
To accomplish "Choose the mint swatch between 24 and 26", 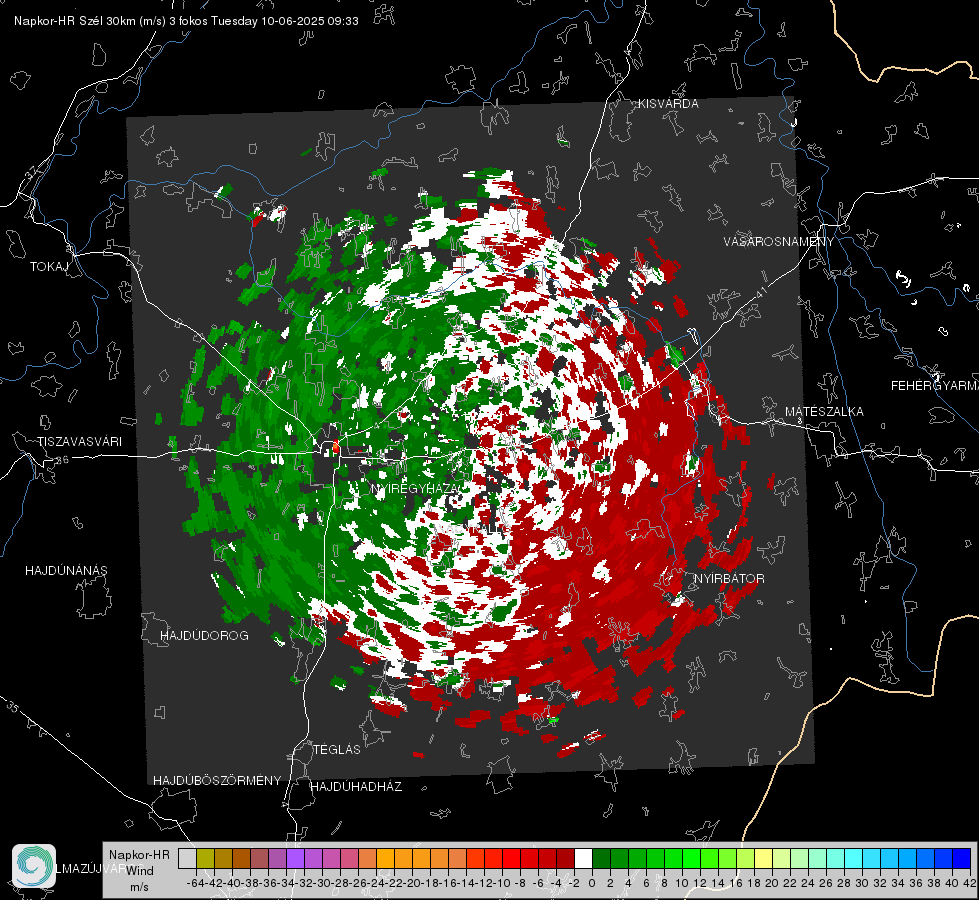I will point(817,858).
